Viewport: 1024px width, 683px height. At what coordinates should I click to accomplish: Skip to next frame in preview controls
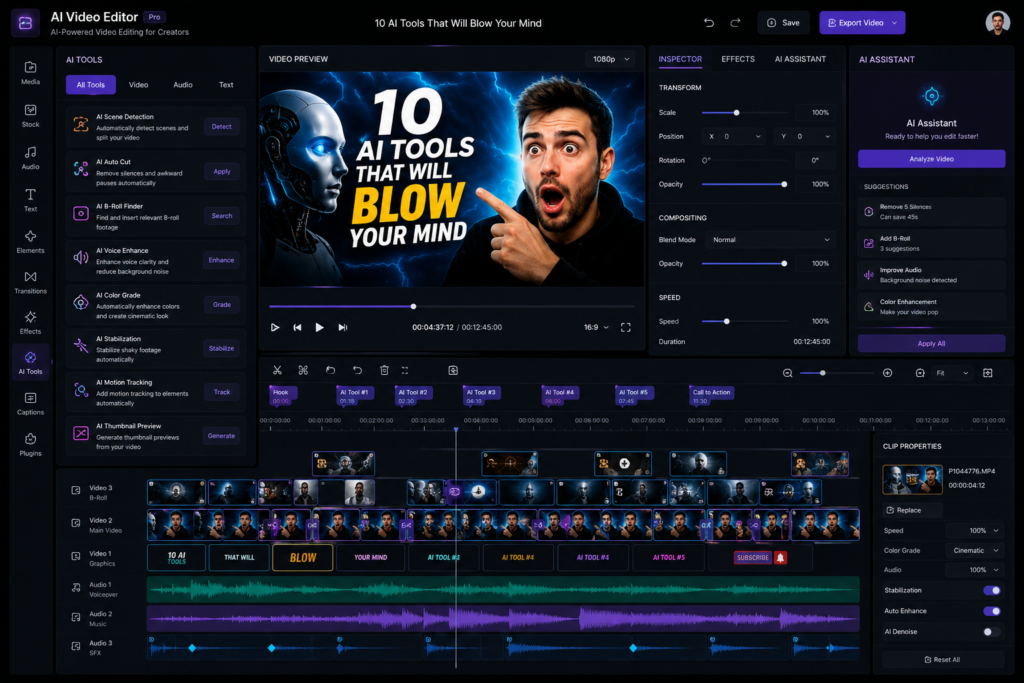[x=342, y=327]
